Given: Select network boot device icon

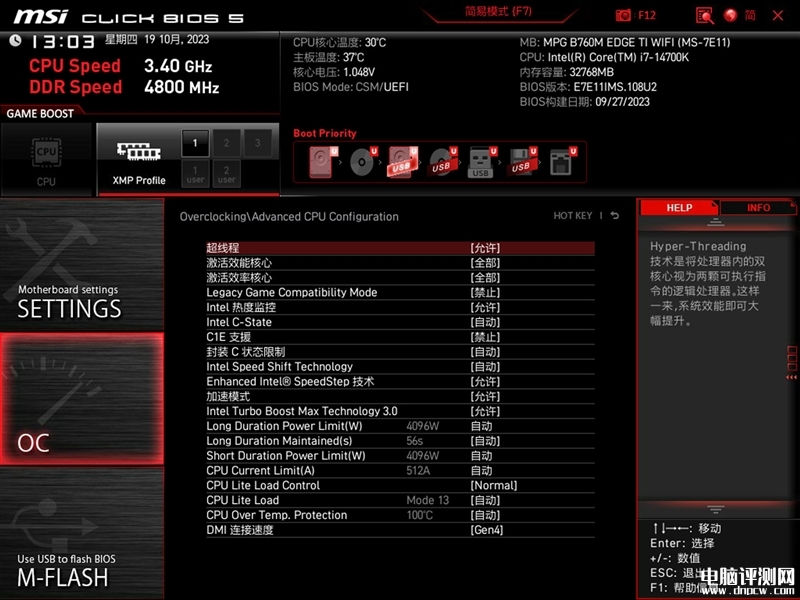Looking at the screenshot, I should 563,162.
